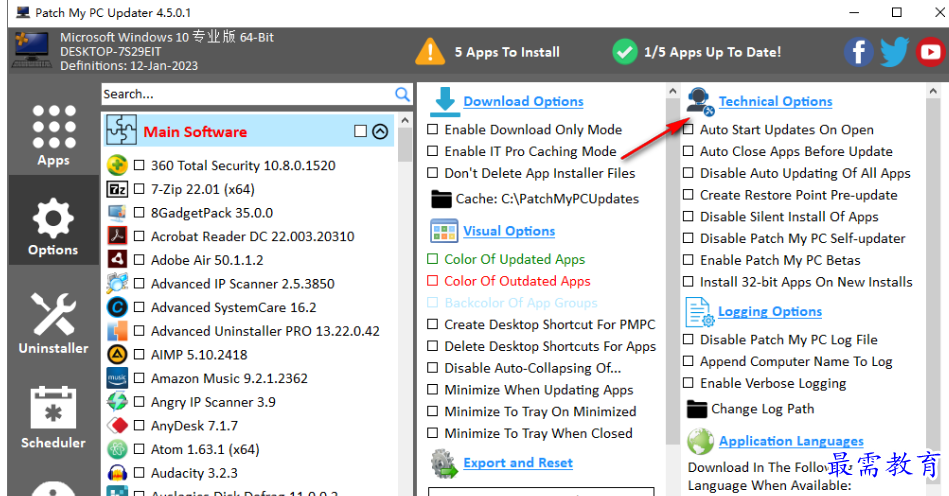Check Disable Silent Install Of Apps

pos(688,217)
